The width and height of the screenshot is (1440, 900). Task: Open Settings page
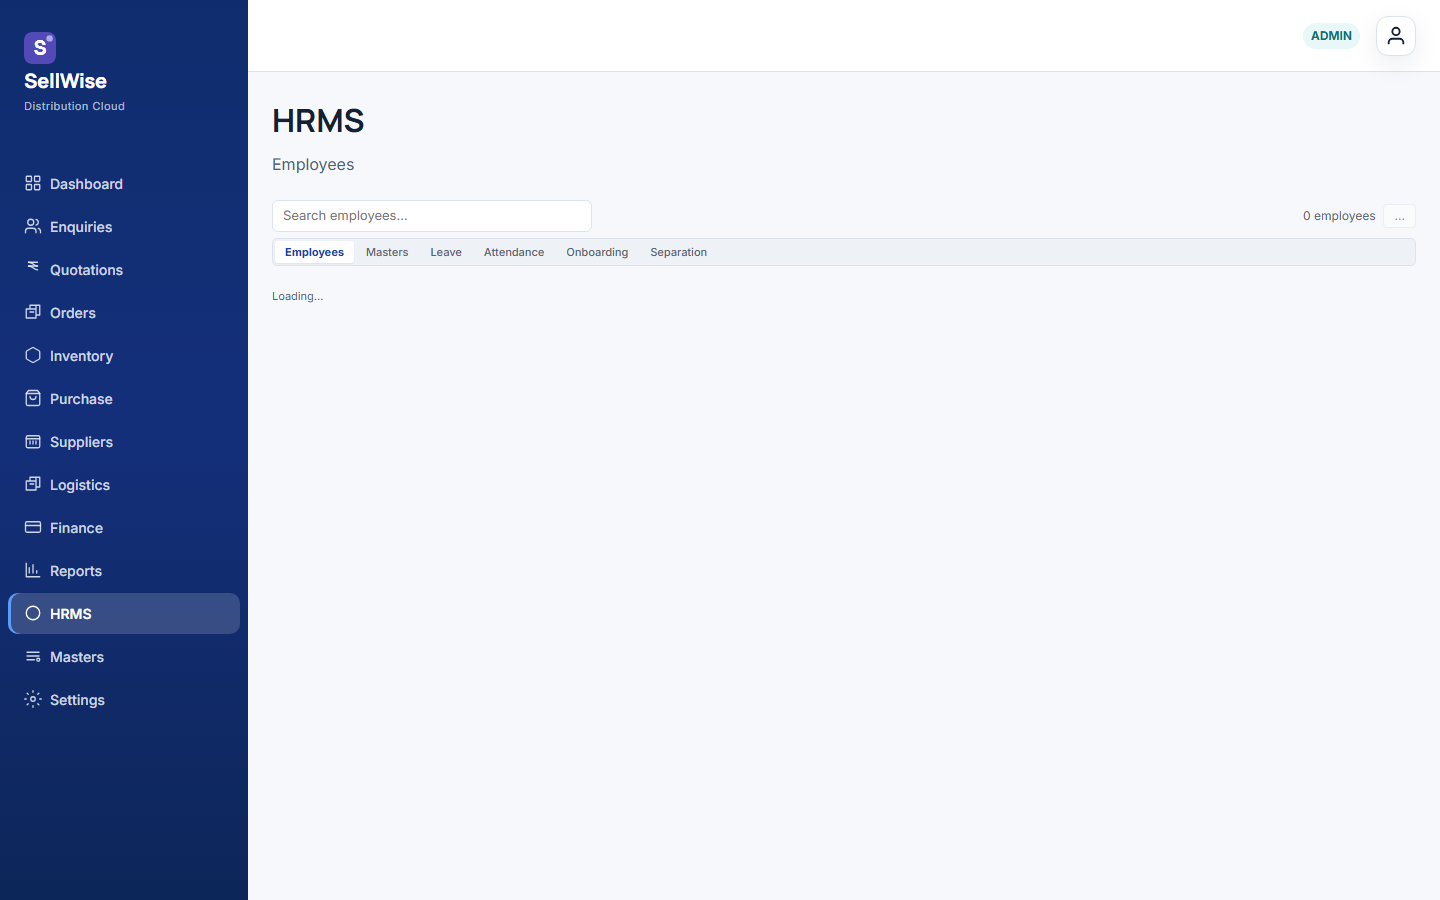pos(124,700)
